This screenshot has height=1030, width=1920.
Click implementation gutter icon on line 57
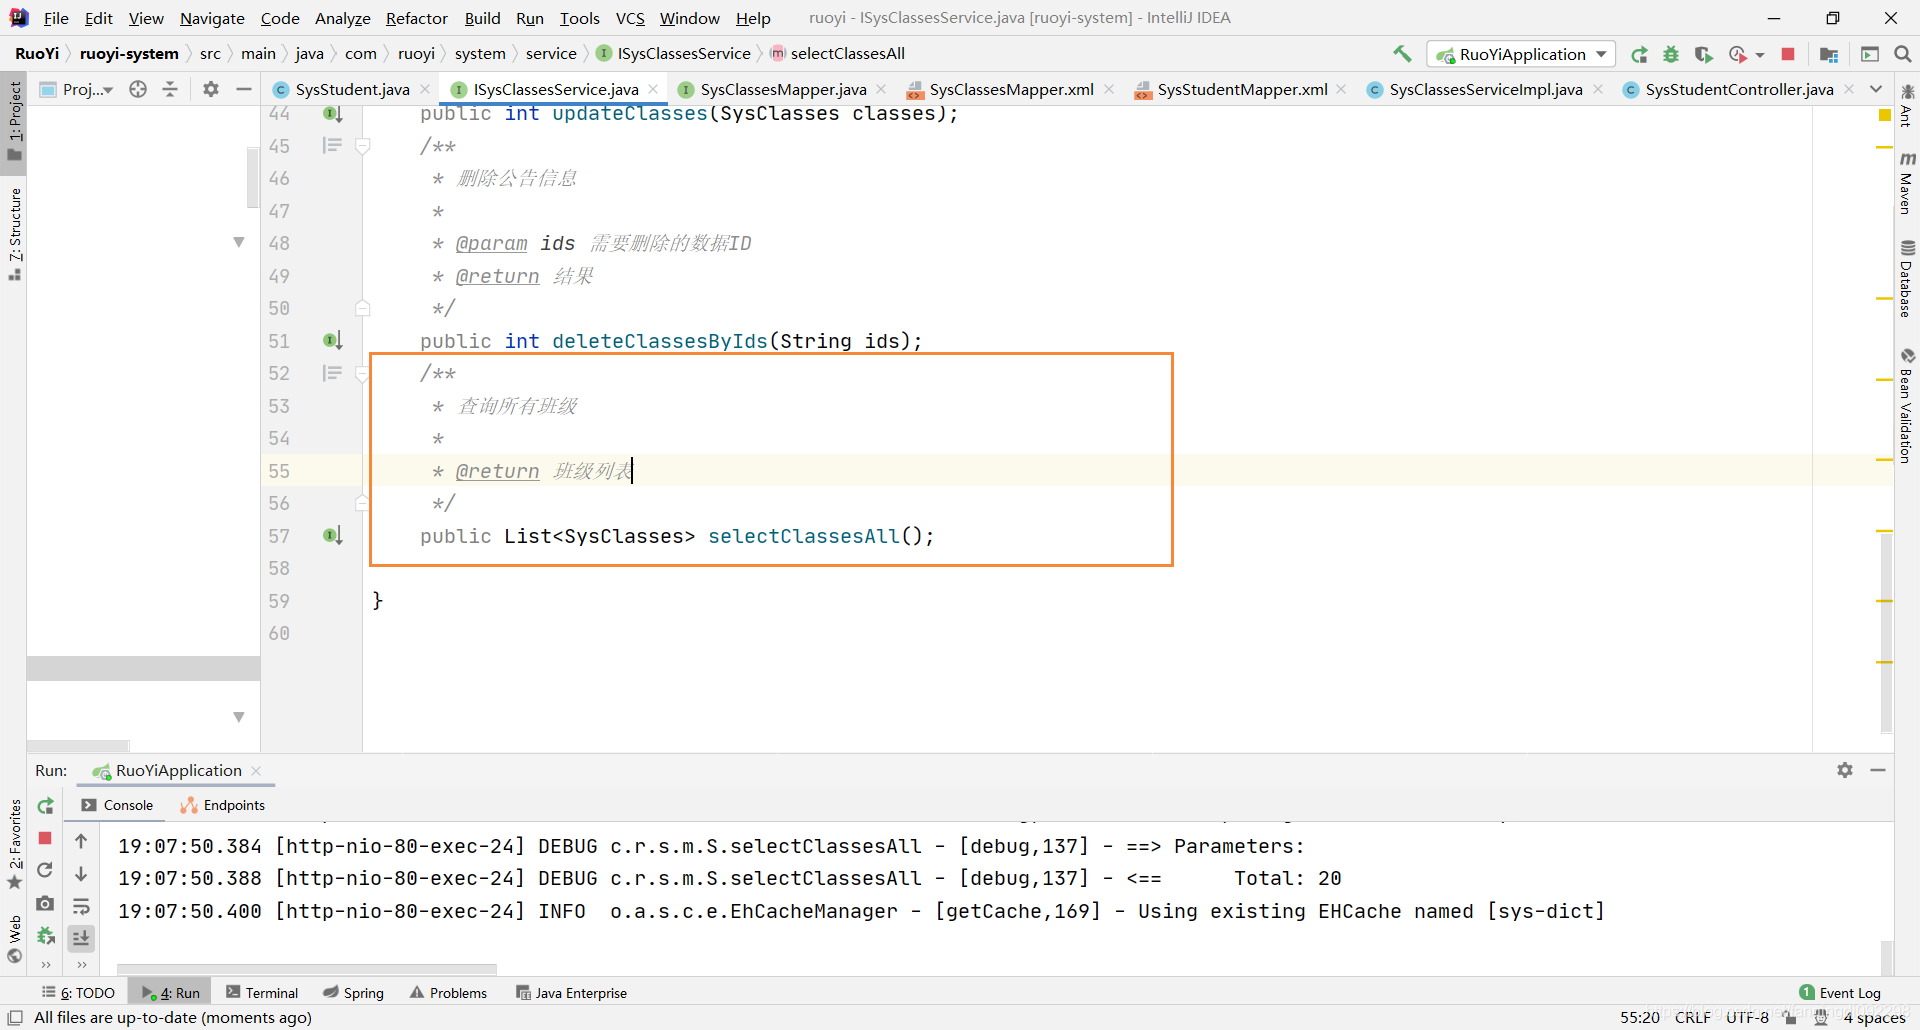[x=333, y=536]
